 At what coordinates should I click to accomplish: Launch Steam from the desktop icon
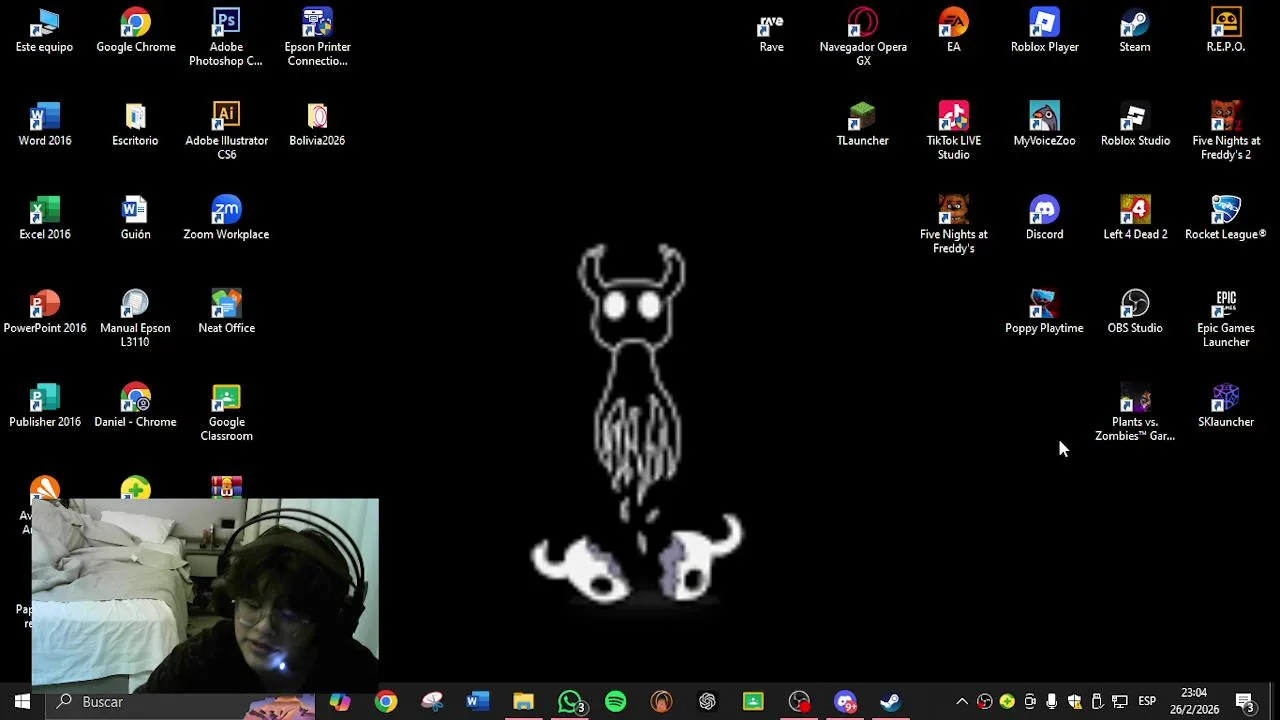click(1135, 31)
